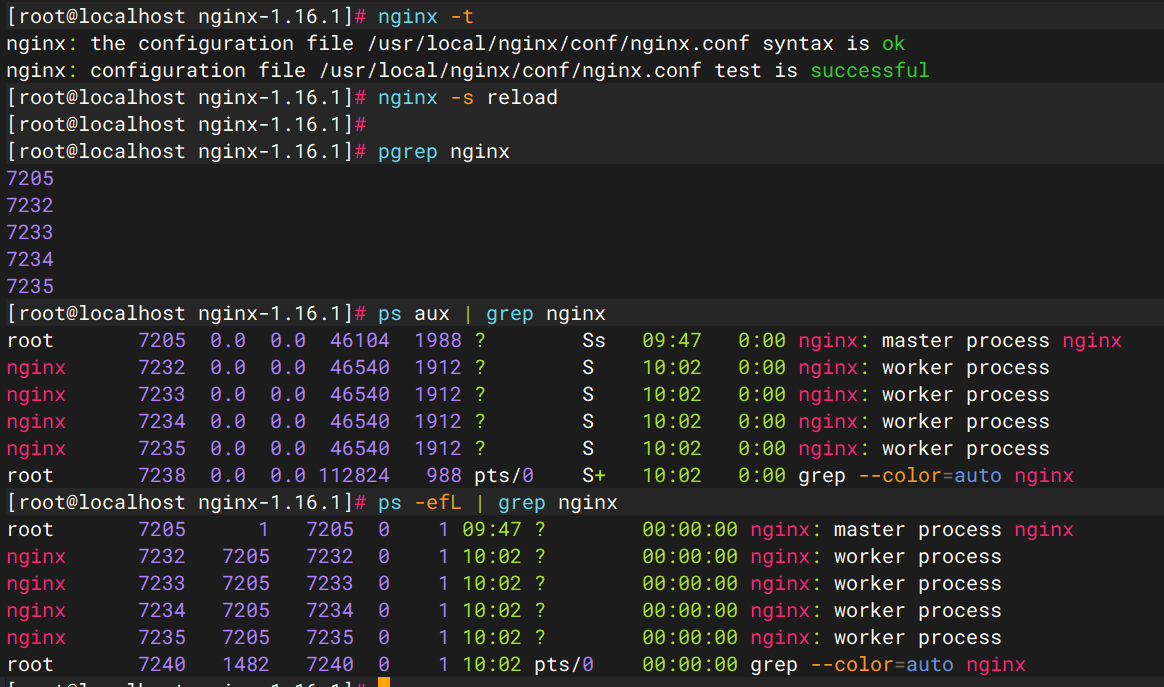Click the 'Ss' process state
The height and width of the screenshot is (687, 1164).
(x=594, y=340)
